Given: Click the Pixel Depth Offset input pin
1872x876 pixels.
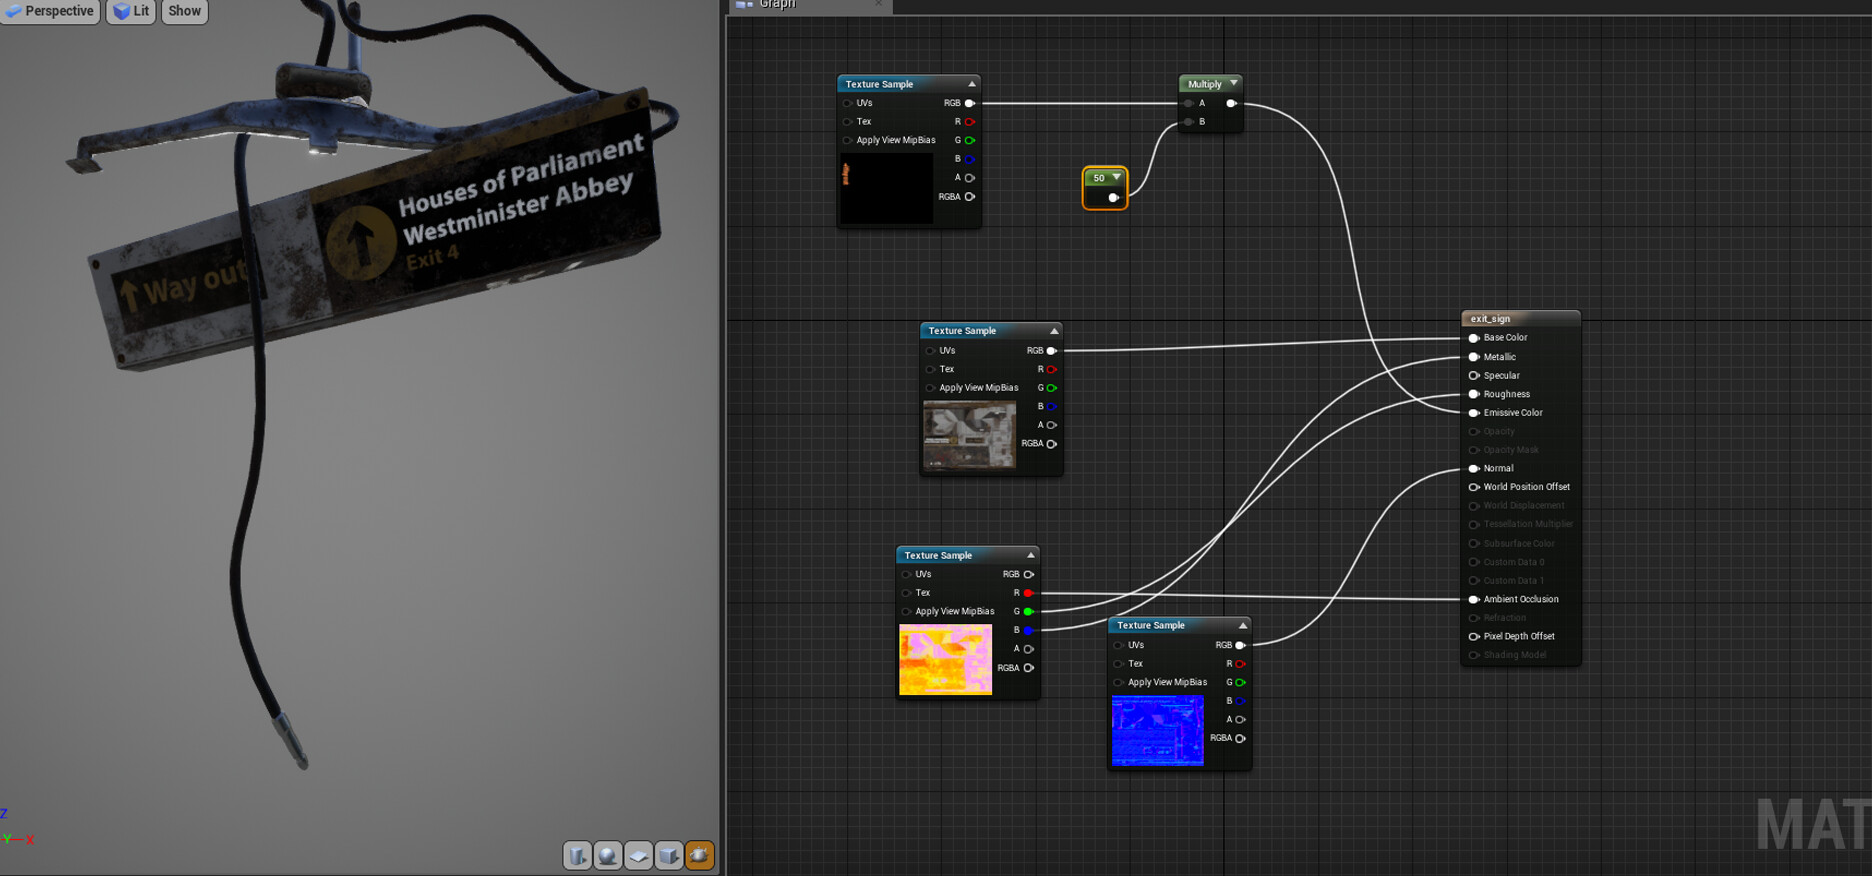Looking at the screenshot, I should pyautogui.click(x=1474, y=636).
